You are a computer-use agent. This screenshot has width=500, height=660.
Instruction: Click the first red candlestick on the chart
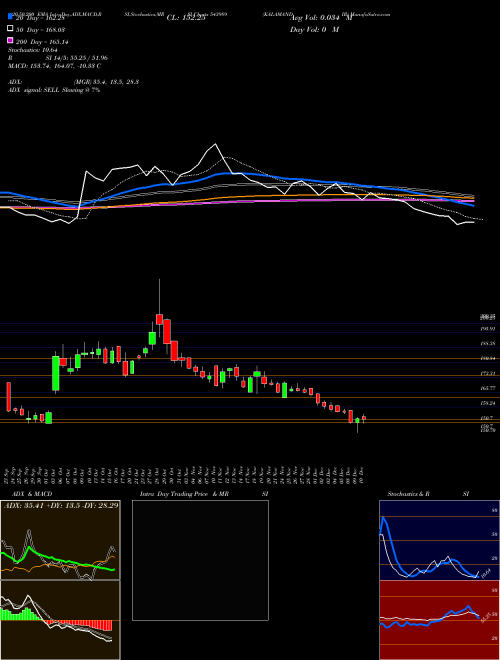tap(8, 397)
